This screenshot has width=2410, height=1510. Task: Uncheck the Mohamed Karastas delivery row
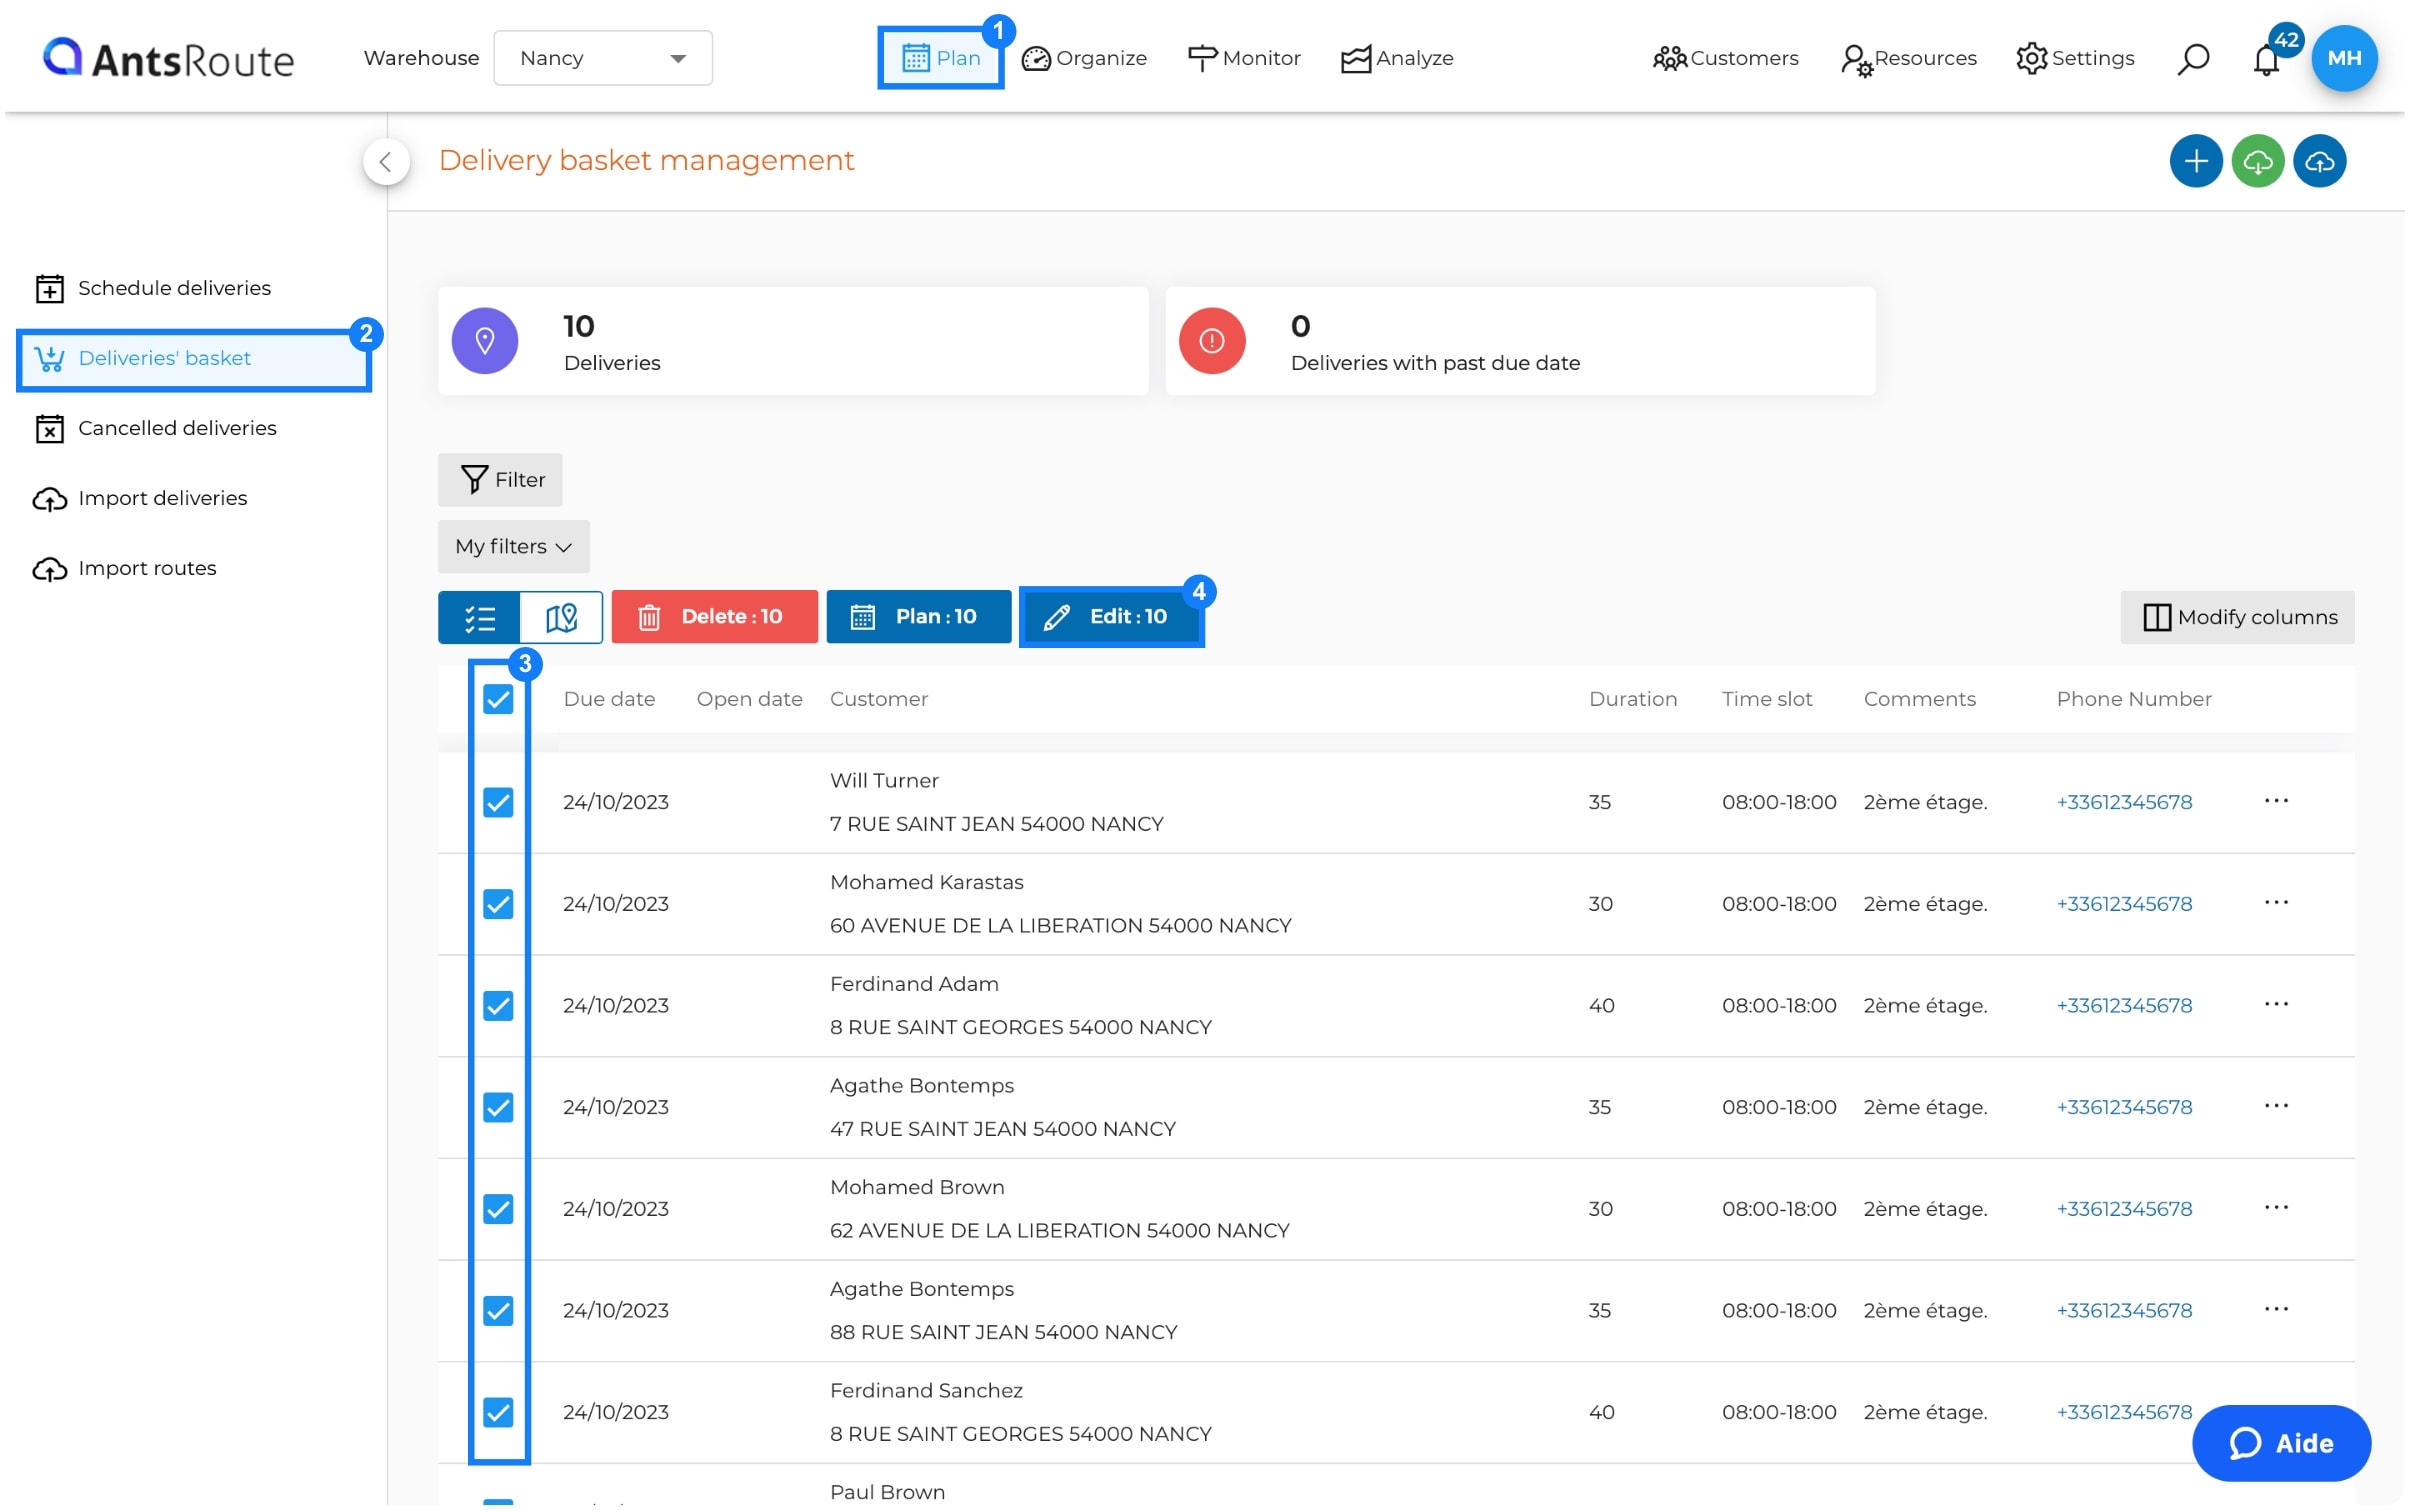tap(499, 904)
